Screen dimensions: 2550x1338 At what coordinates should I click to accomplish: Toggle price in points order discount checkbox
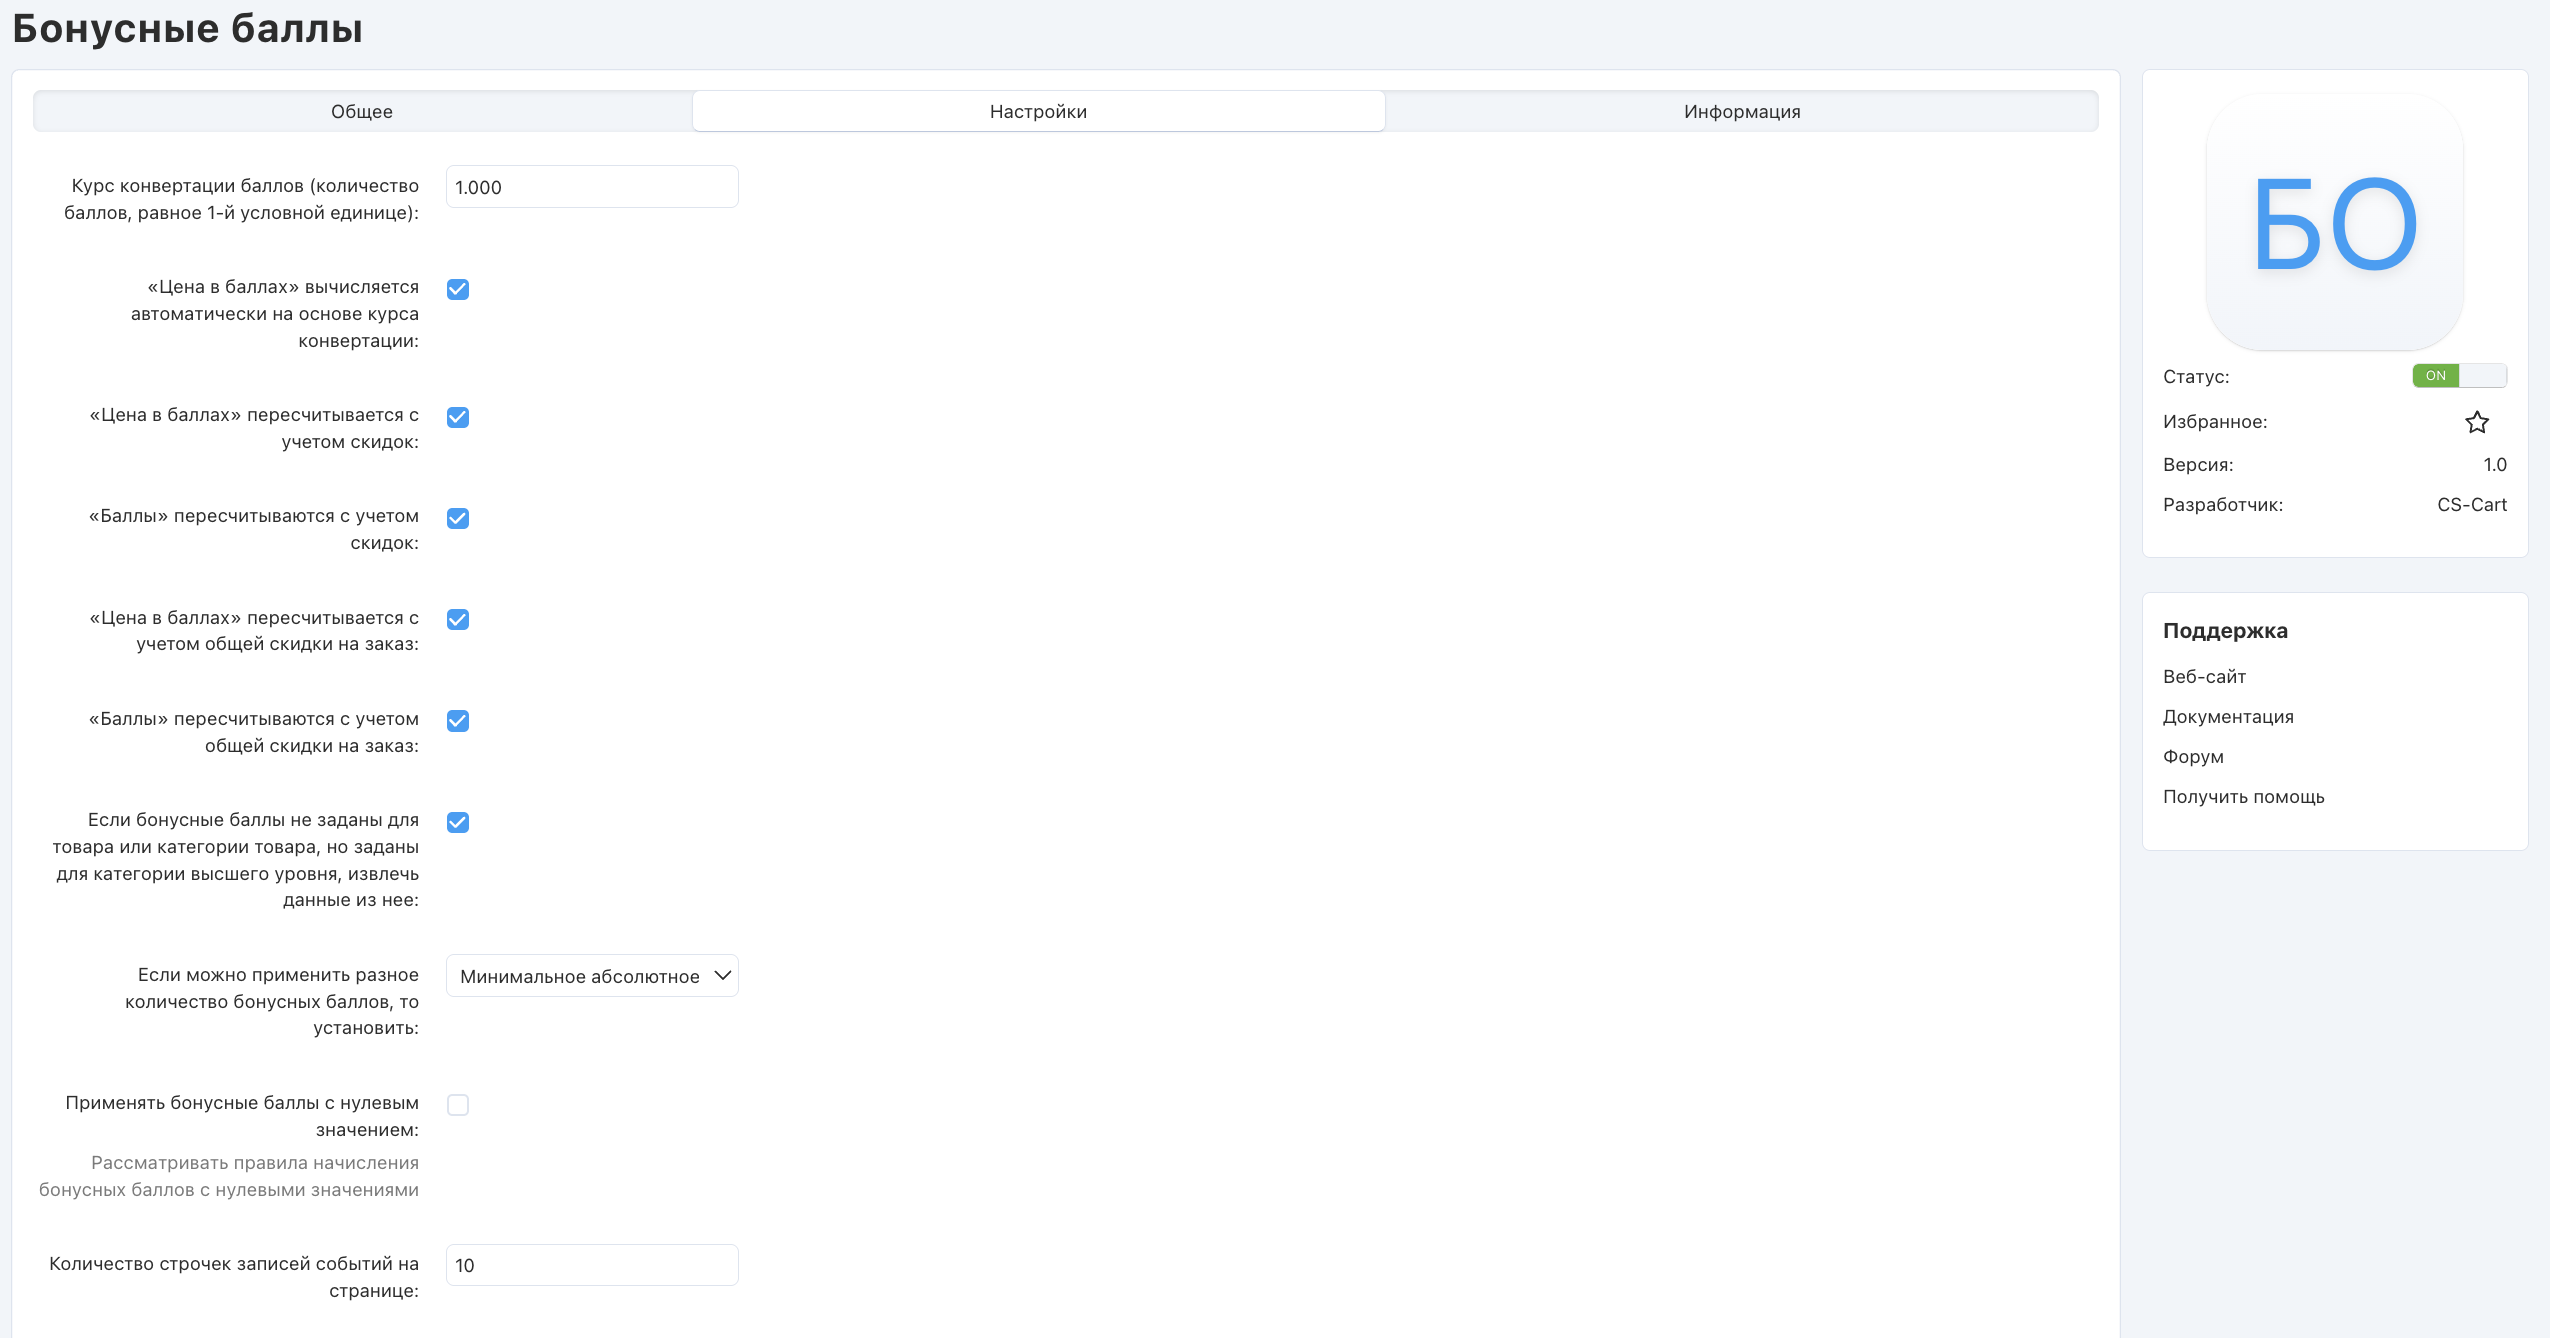(x=458, y=619)
